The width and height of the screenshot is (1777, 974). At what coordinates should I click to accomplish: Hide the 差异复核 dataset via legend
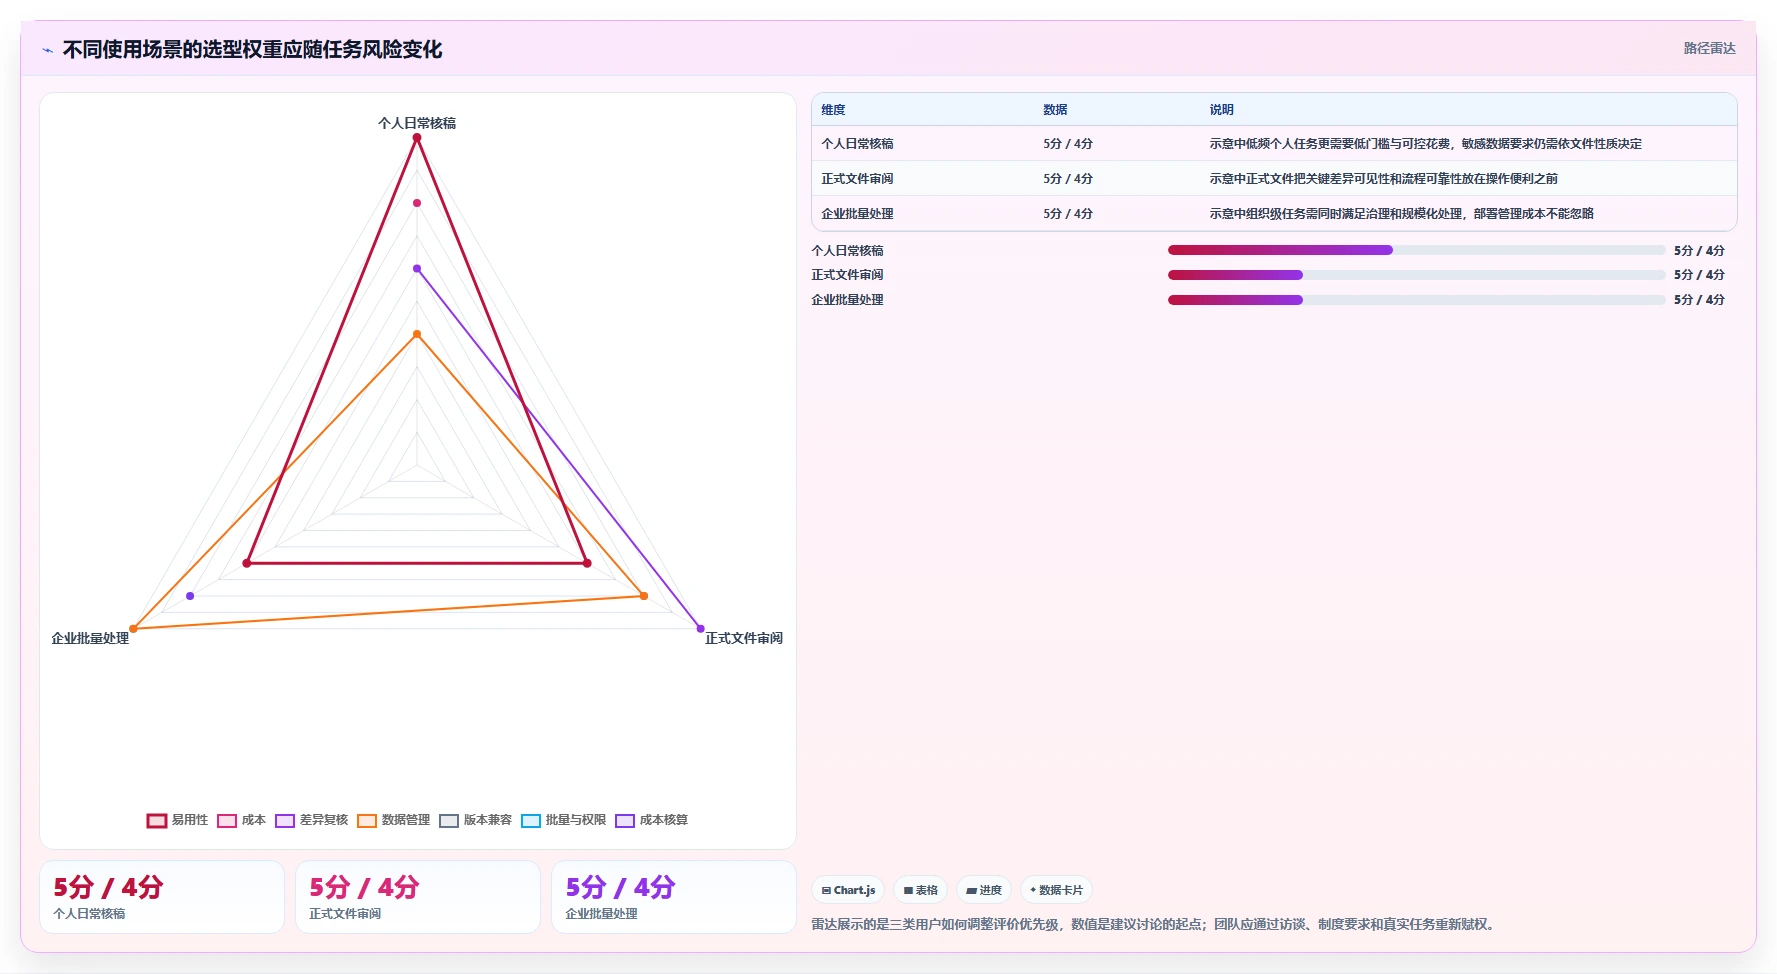(311, 820)
